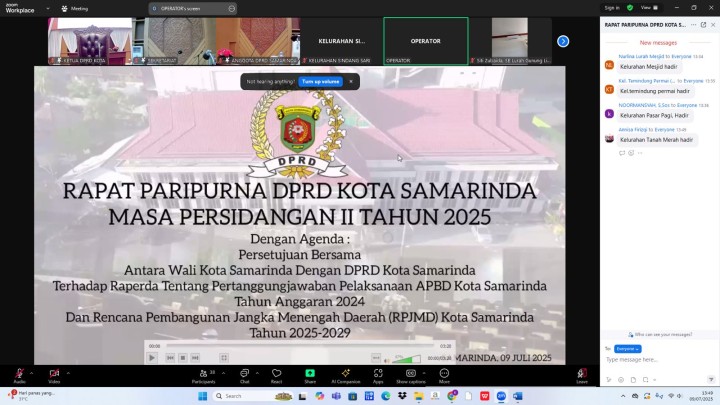Send chat message arrow button

pyautogui.click(x=711, y=380)
